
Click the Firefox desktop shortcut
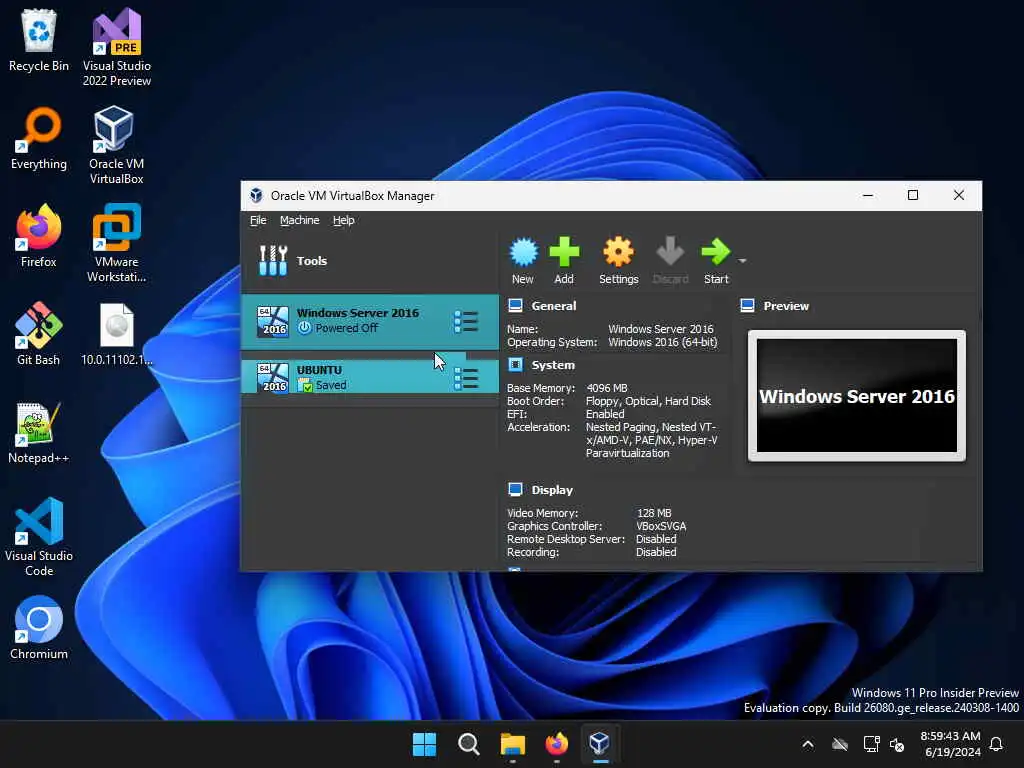(39, 236)
